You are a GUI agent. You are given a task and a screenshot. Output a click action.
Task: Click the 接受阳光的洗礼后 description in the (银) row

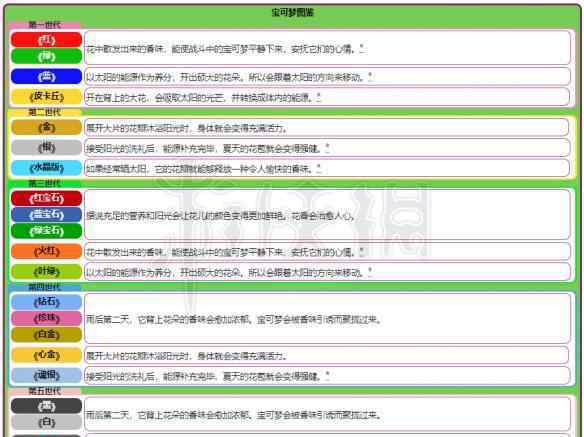tap(203, 149)
